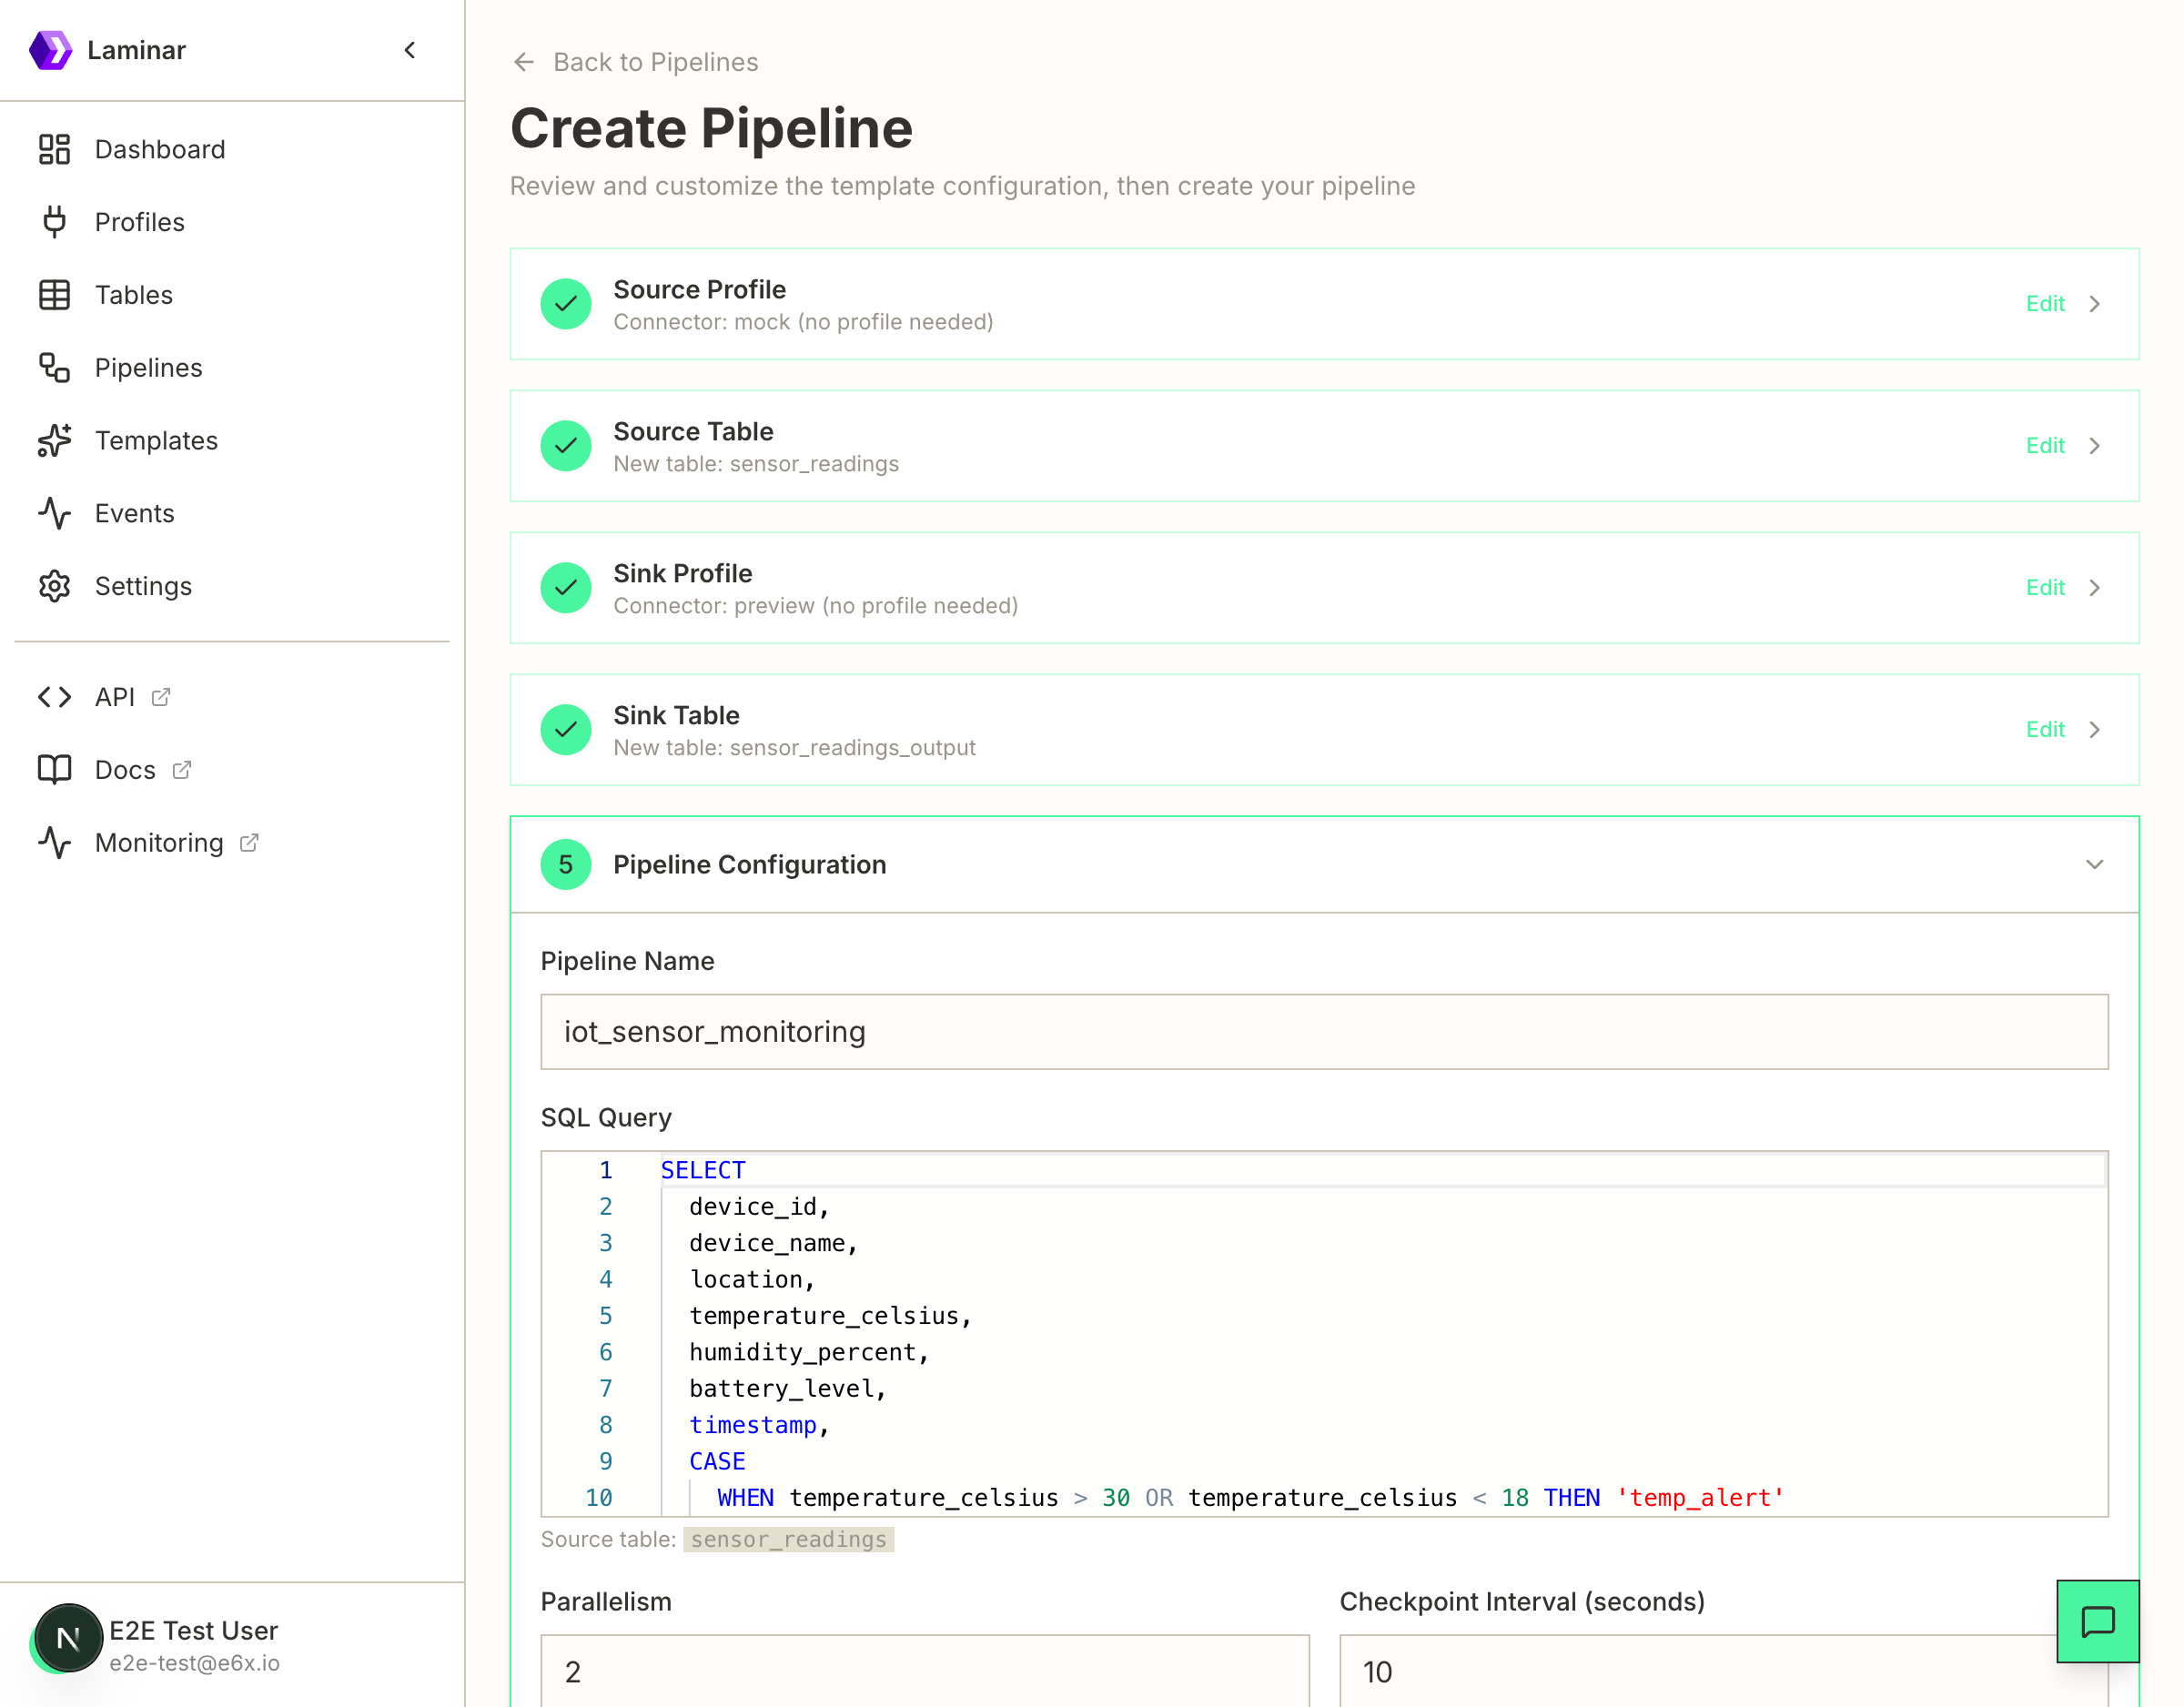Collapse the Pipeline Configuration section

point(2094,864)
